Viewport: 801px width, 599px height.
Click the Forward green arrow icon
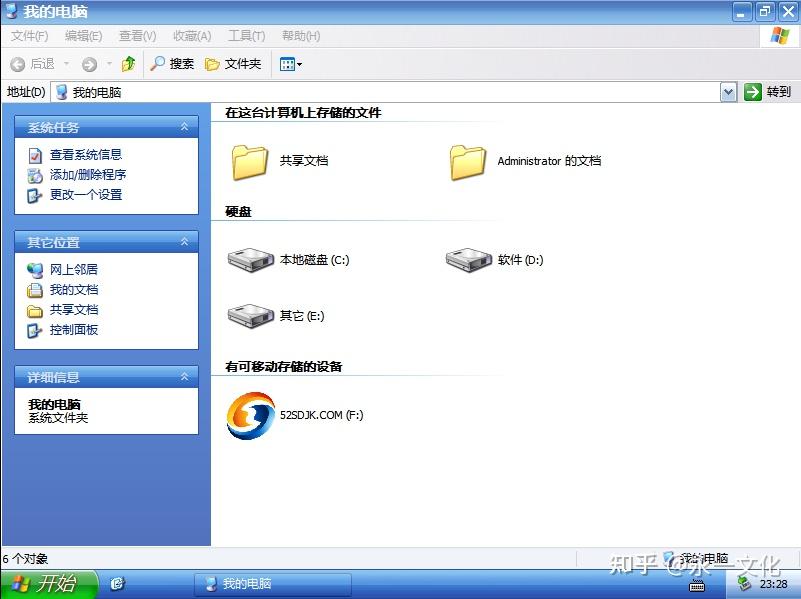89,64
